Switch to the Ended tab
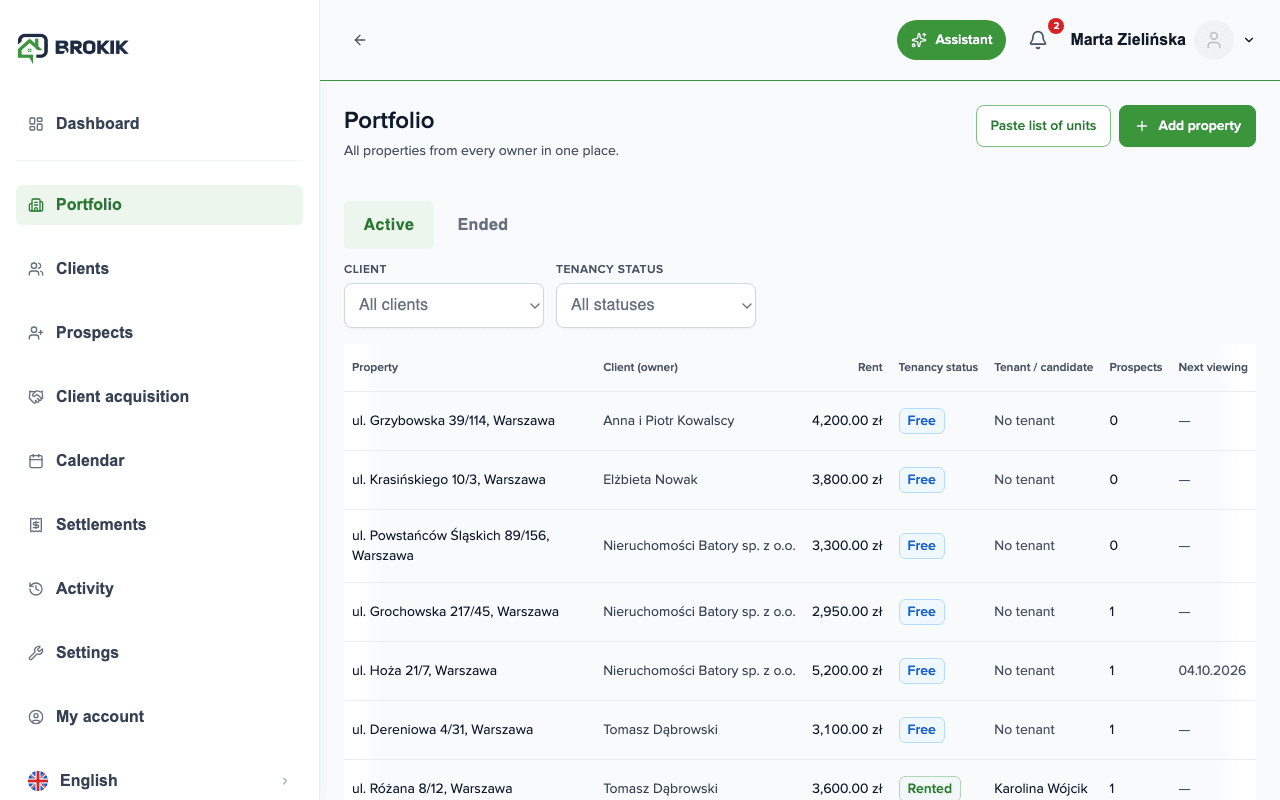1280x800 pixels. tap(483, 225)
